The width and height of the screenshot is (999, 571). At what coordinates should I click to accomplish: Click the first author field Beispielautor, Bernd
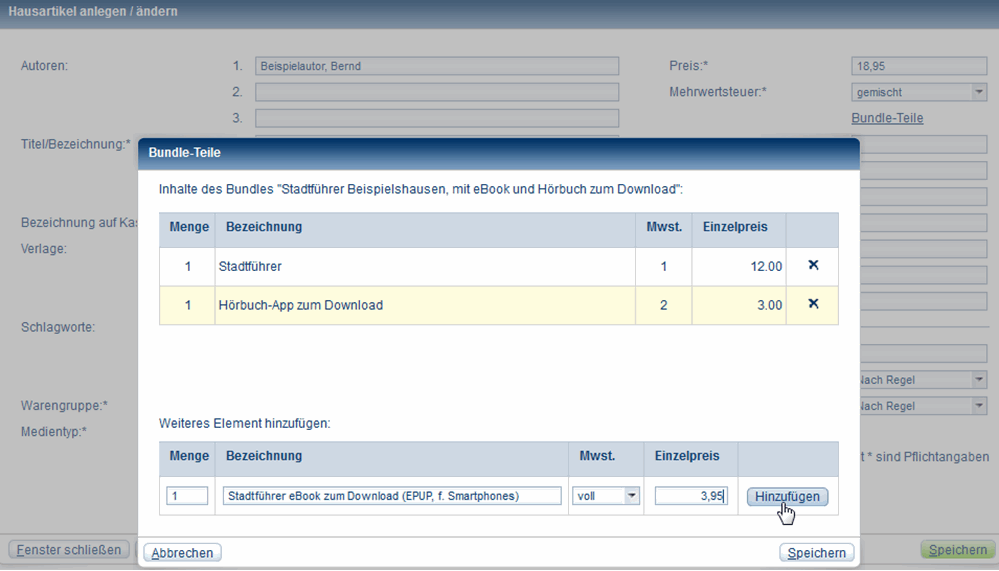click(436, 66)
